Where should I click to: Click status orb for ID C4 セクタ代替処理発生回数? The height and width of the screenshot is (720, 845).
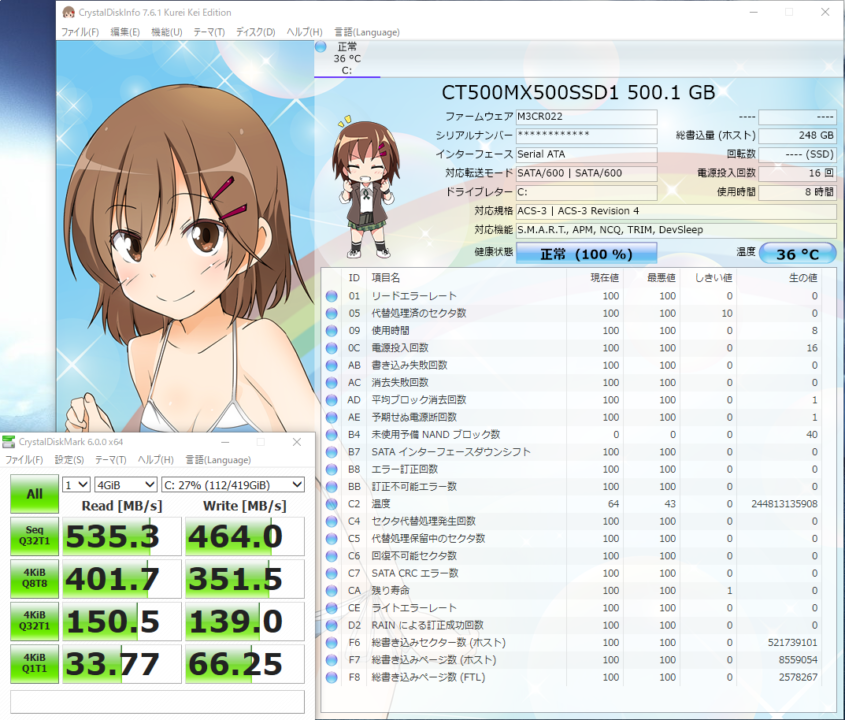(x=331, y=521)
